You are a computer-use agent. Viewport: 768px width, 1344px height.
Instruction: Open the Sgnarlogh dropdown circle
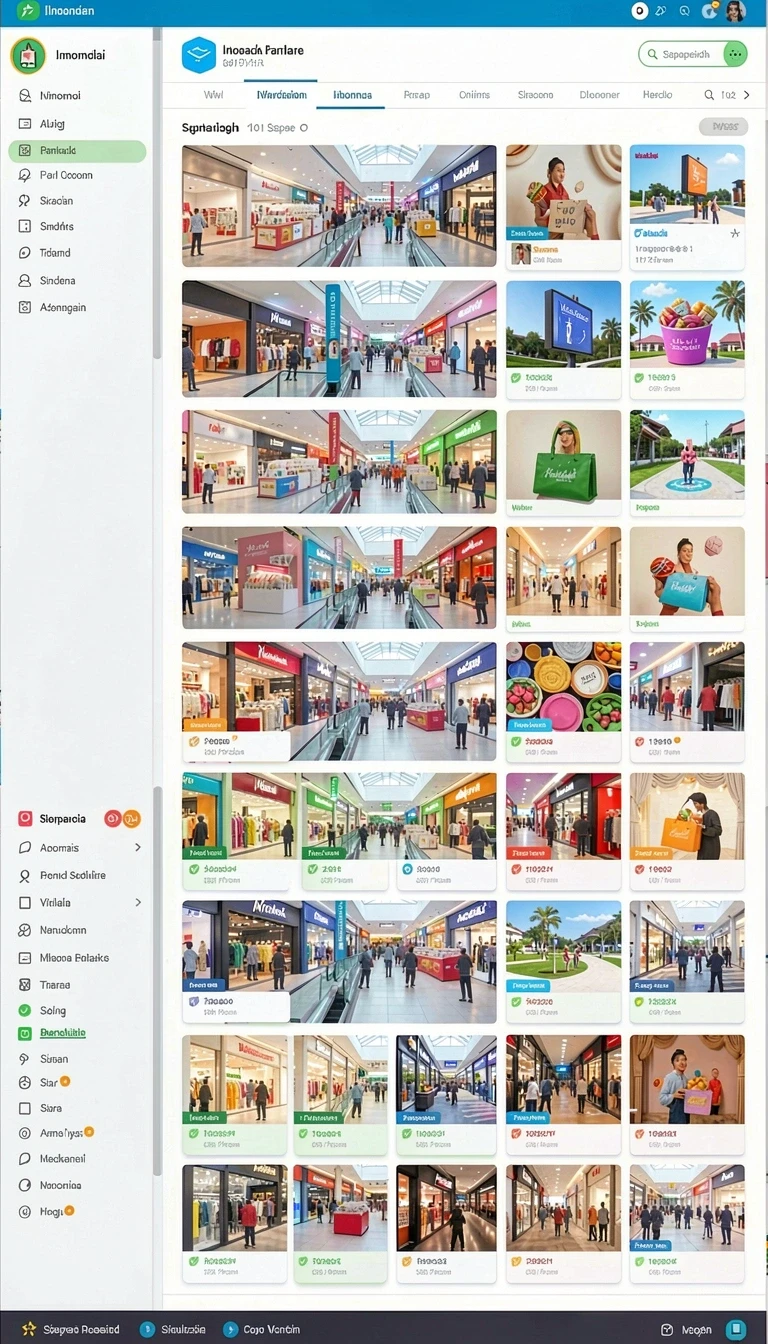tap(304, 128)
